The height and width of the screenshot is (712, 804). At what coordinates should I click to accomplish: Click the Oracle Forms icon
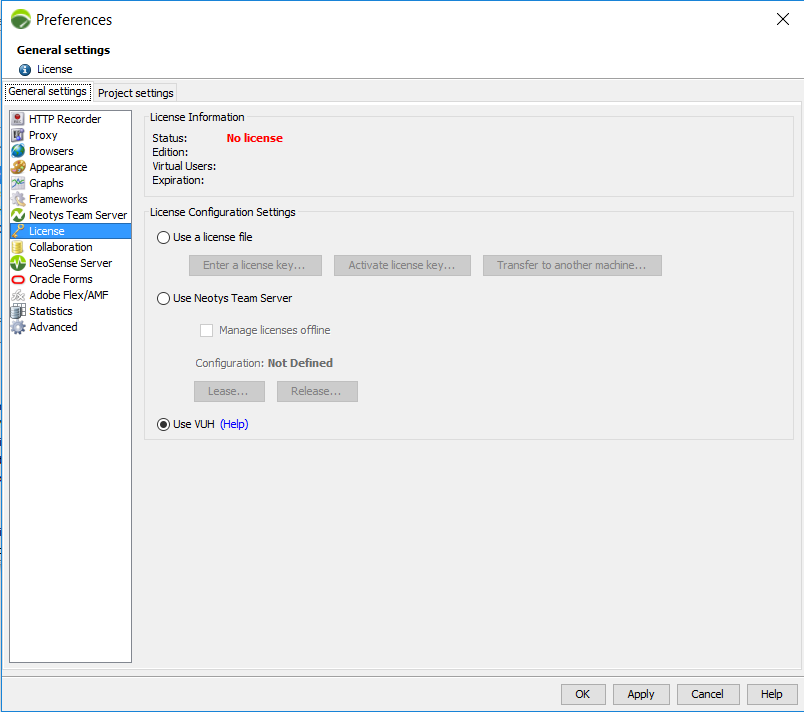click(18, 279)
